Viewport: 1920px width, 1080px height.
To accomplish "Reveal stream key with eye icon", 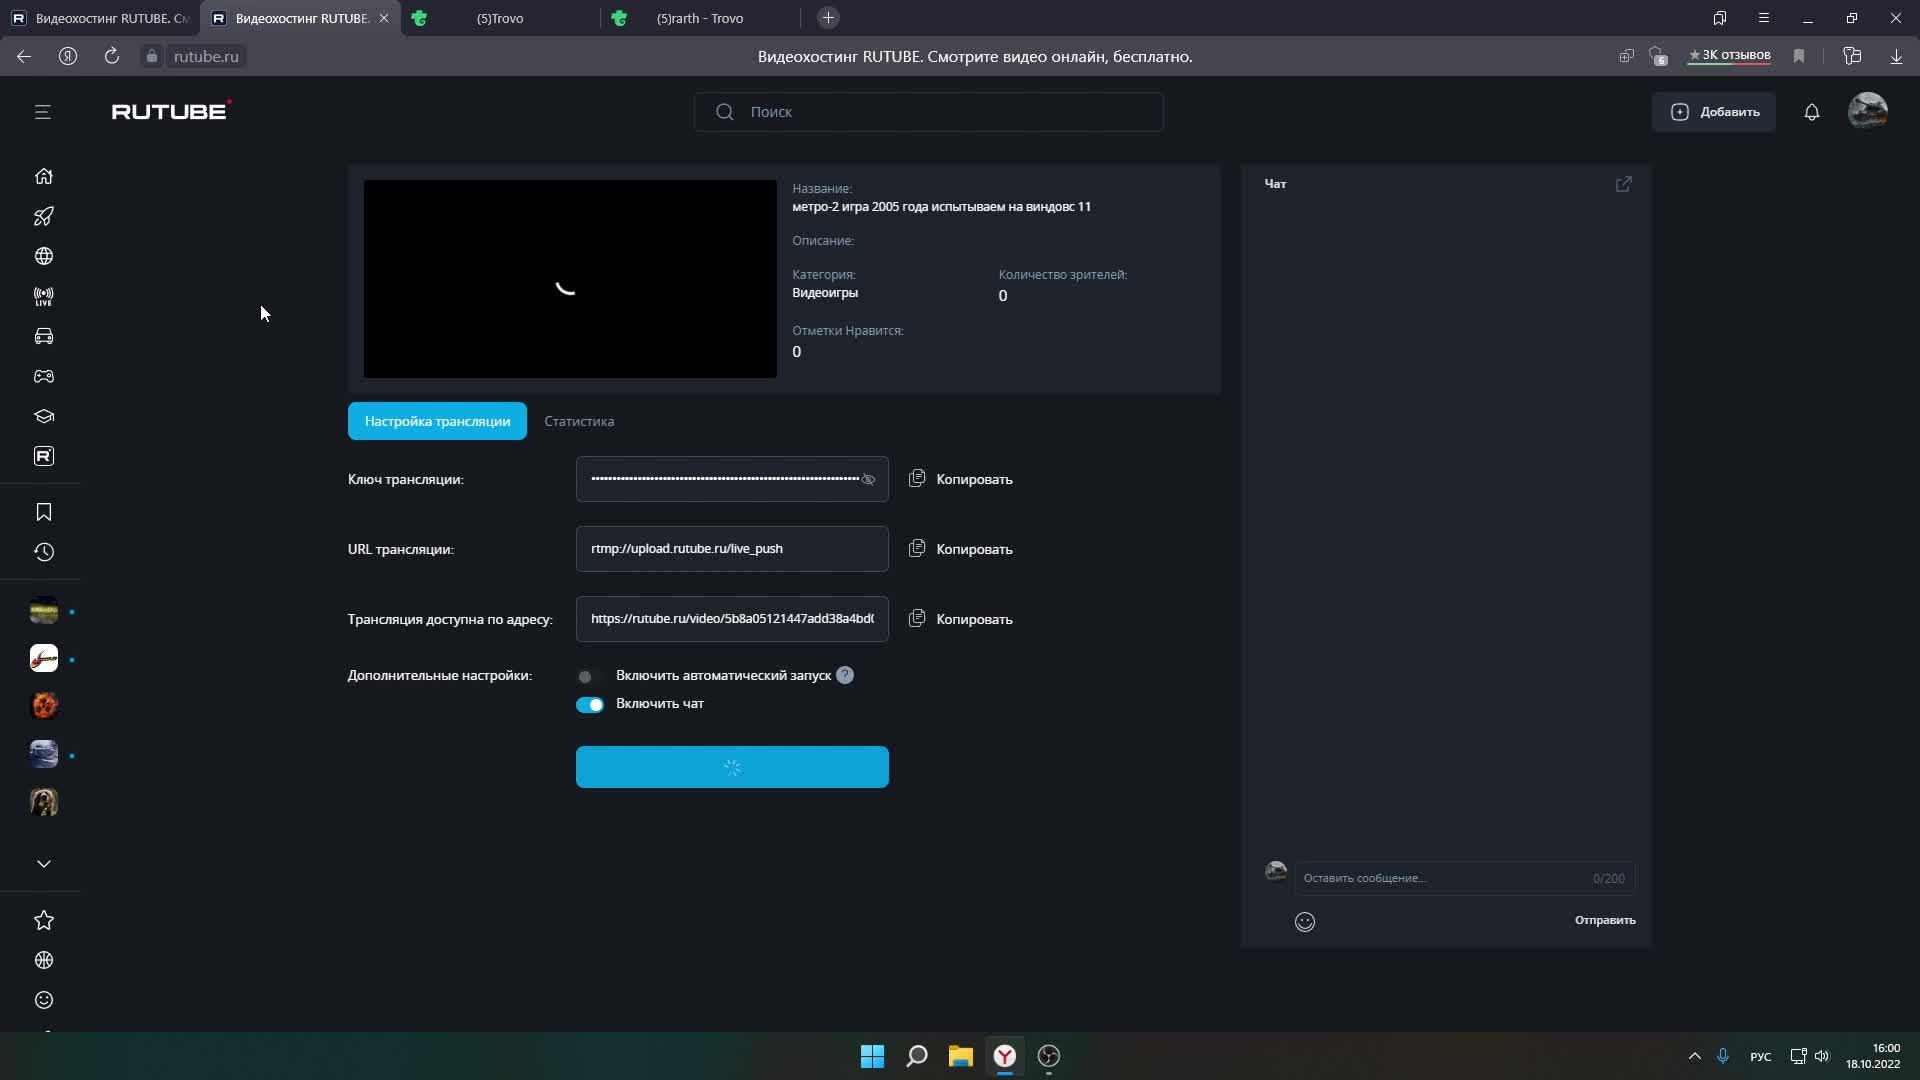I will click(868, 480).
